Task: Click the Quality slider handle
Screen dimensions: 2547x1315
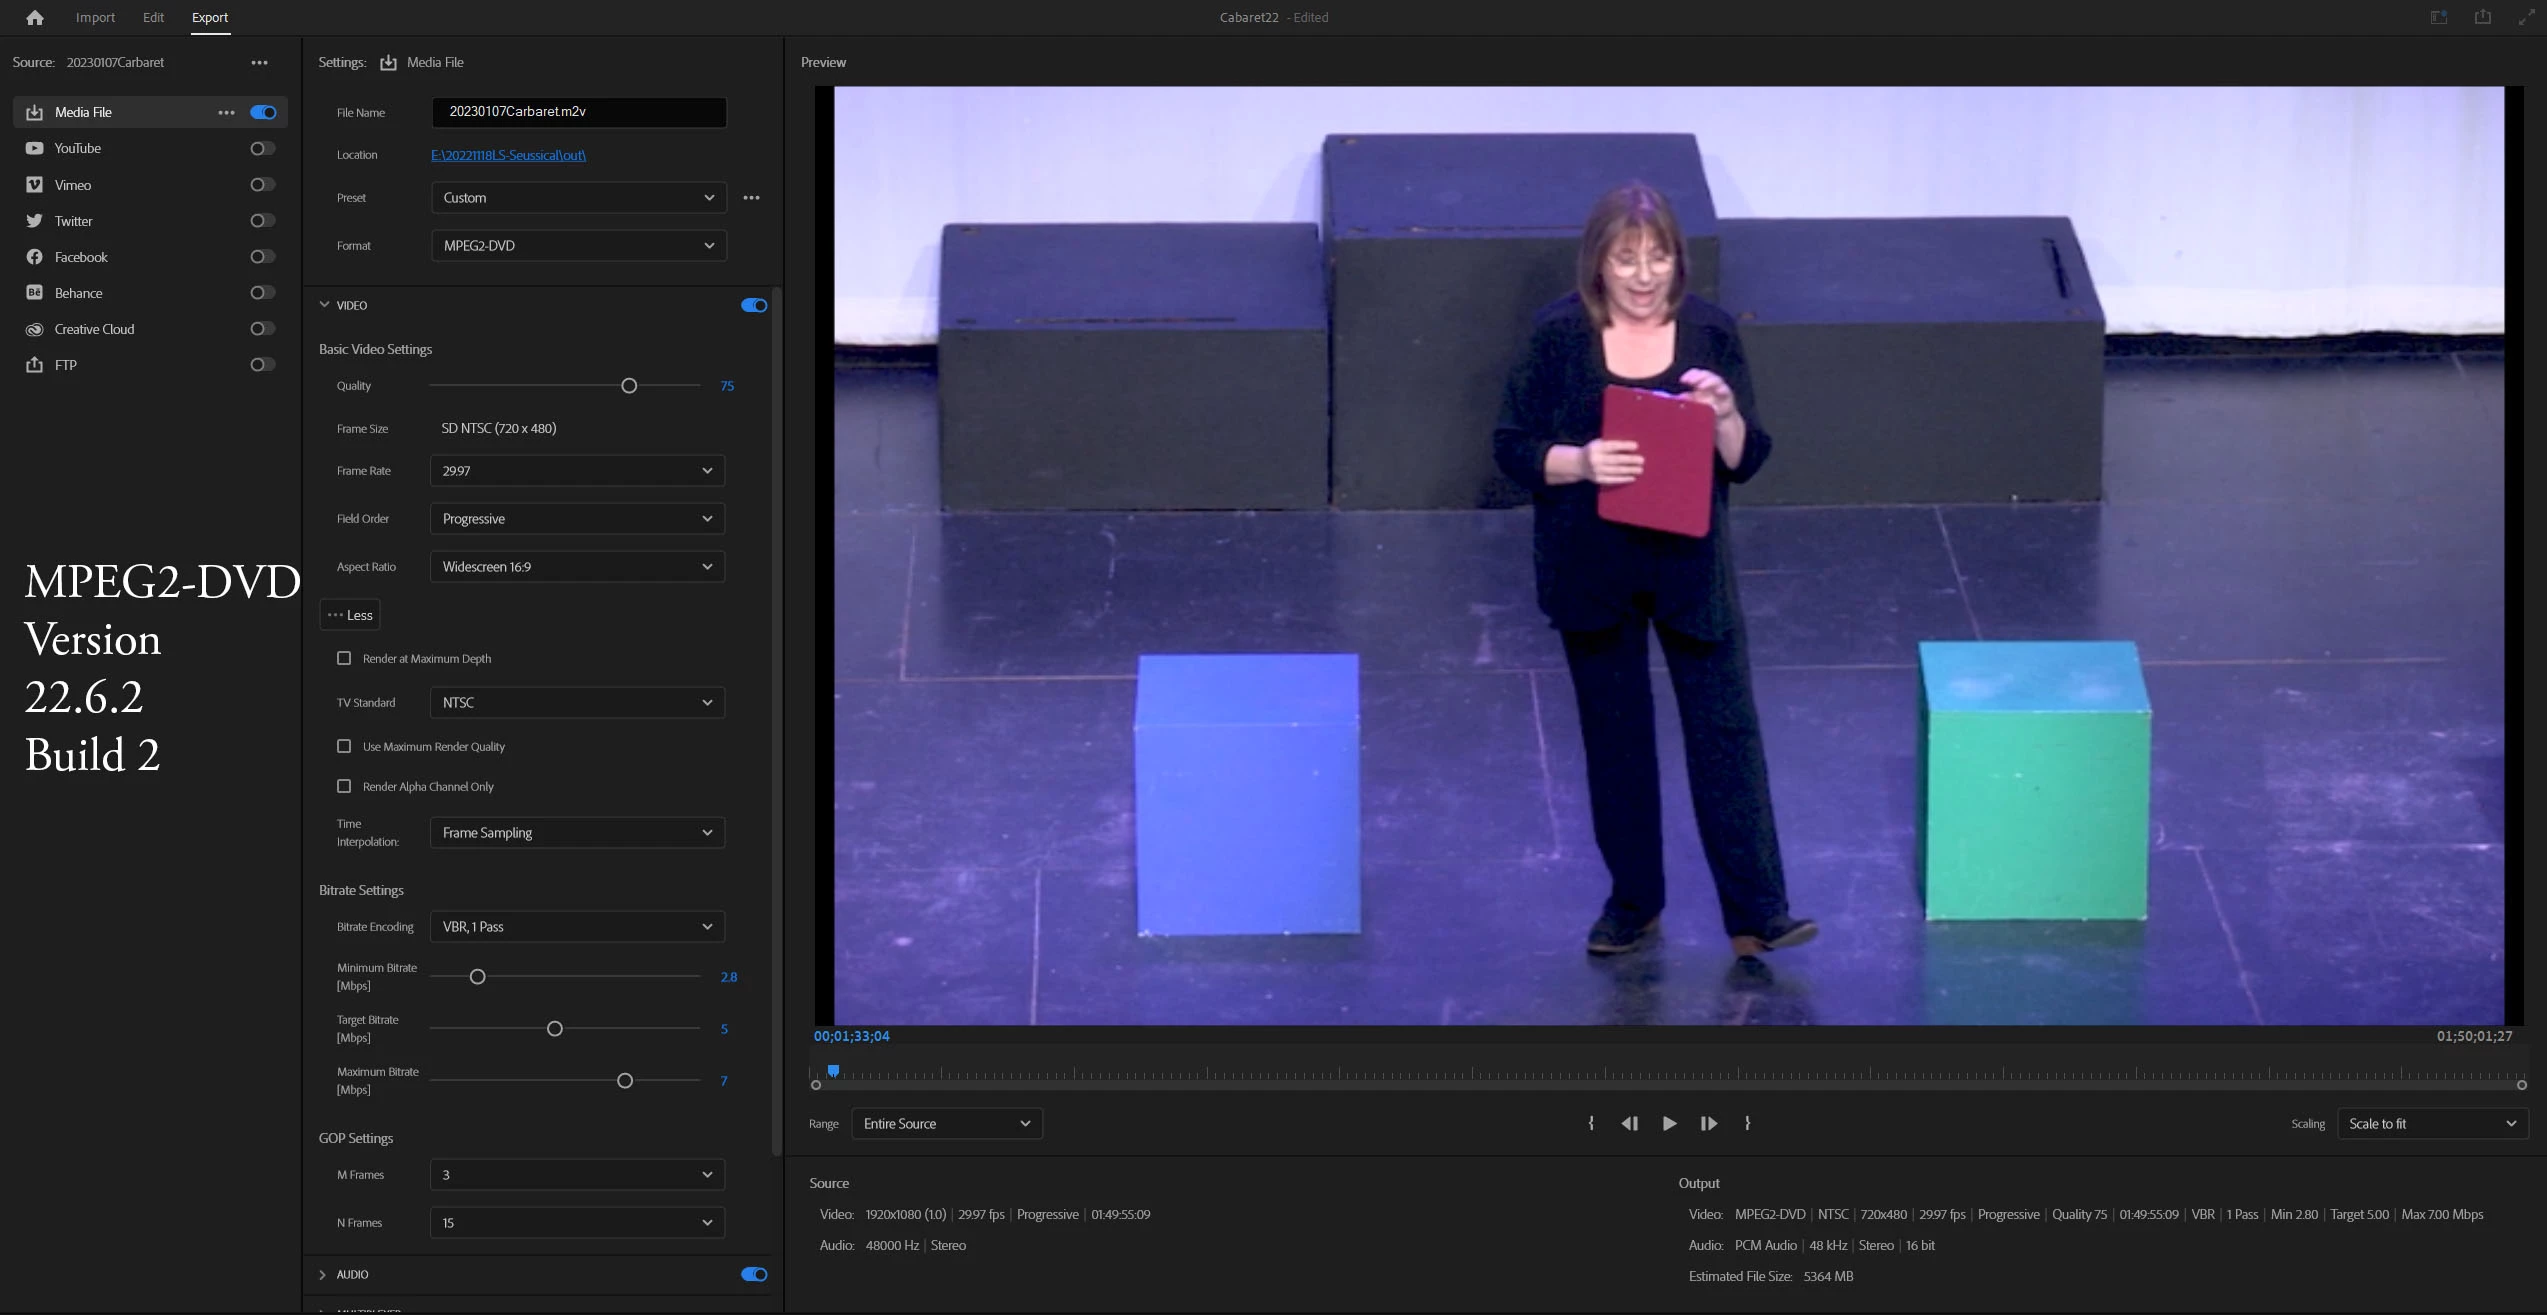Action: 629,386
